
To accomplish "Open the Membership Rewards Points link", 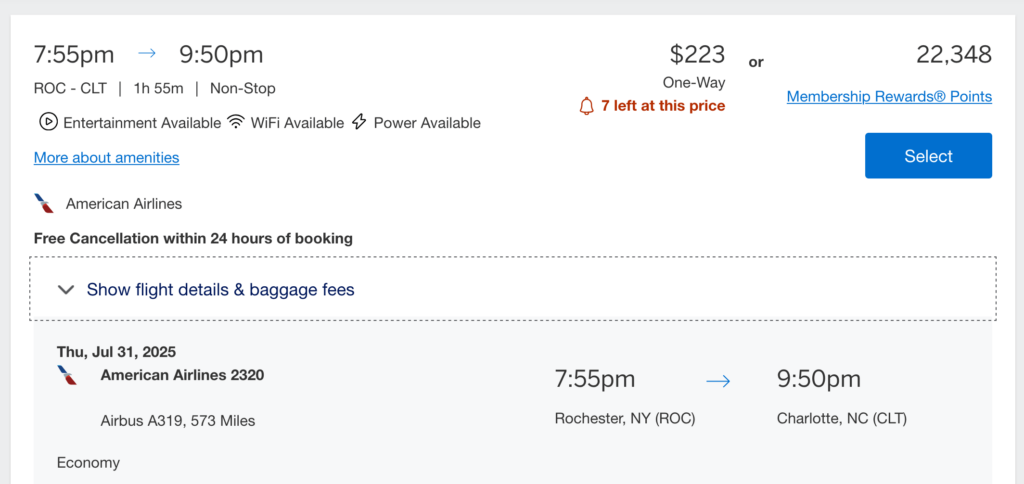I will coord(889,97).
